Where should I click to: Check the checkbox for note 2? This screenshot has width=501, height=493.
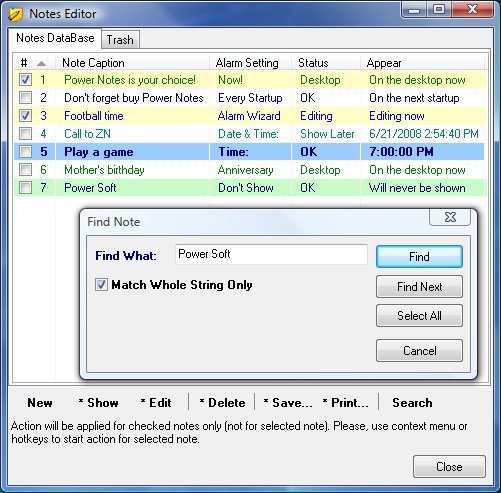point(25,98)
